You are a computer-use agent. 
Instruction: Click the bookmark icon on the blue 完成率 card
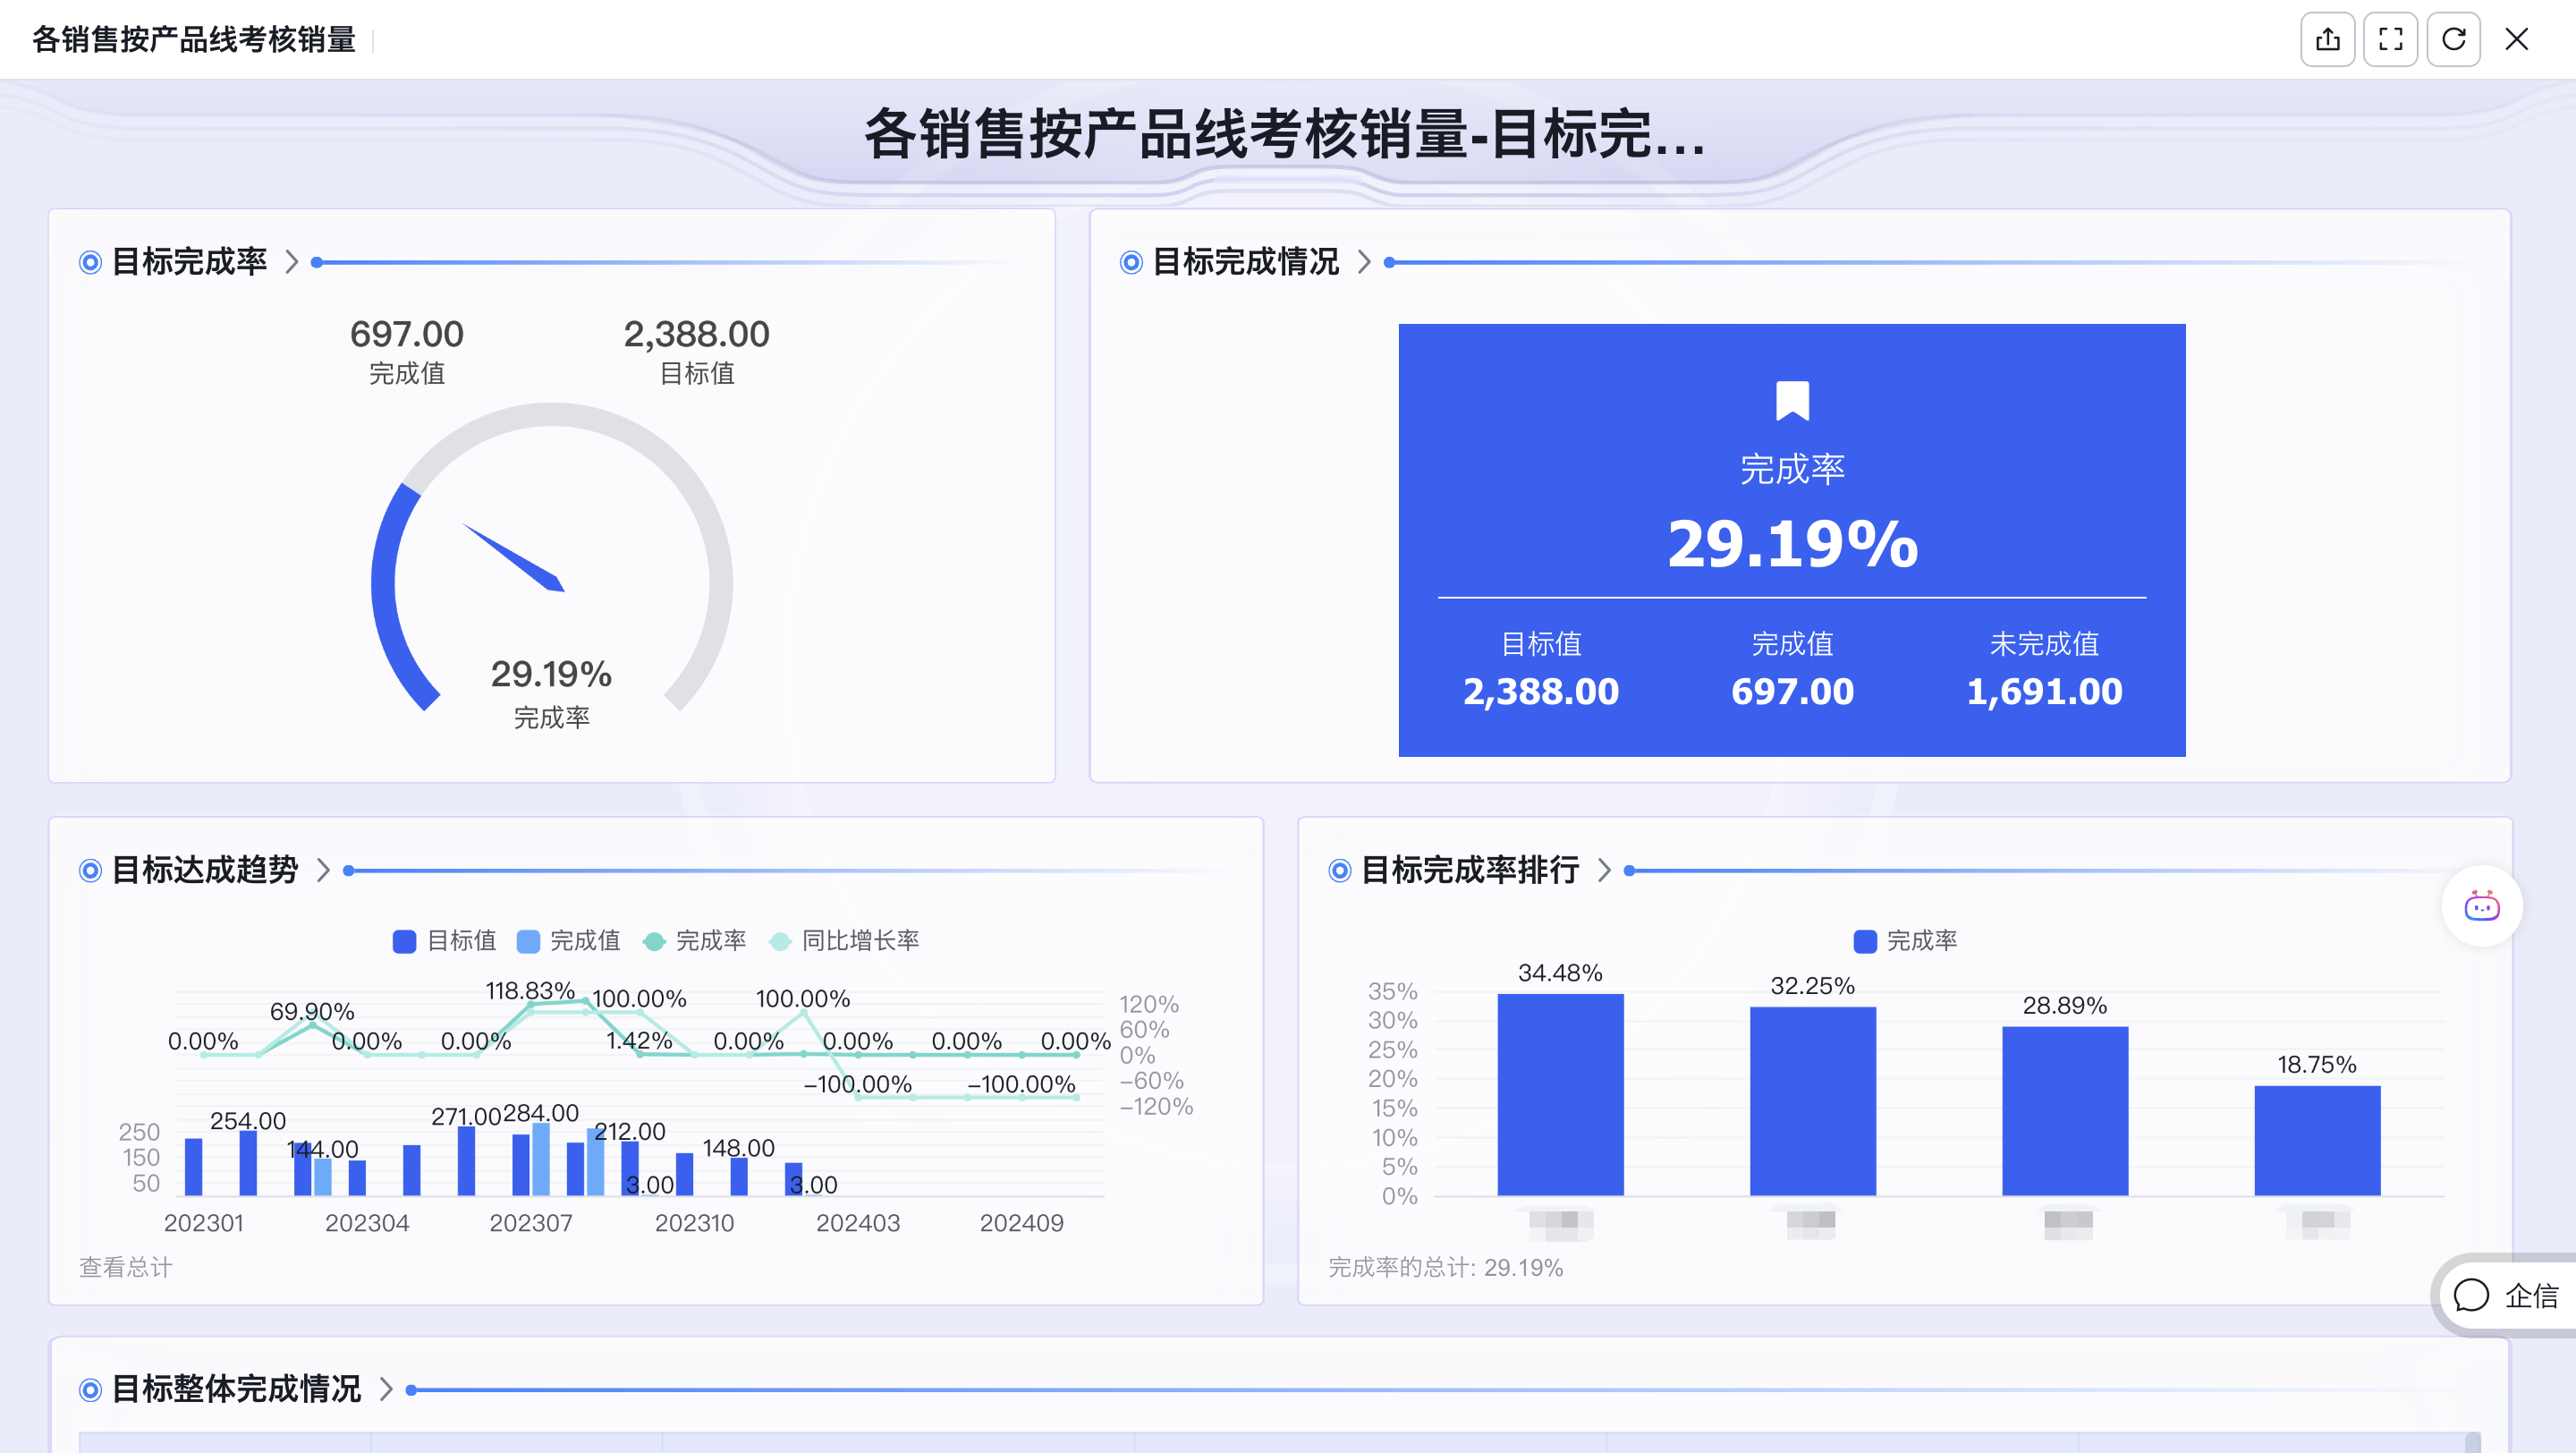1792,402
